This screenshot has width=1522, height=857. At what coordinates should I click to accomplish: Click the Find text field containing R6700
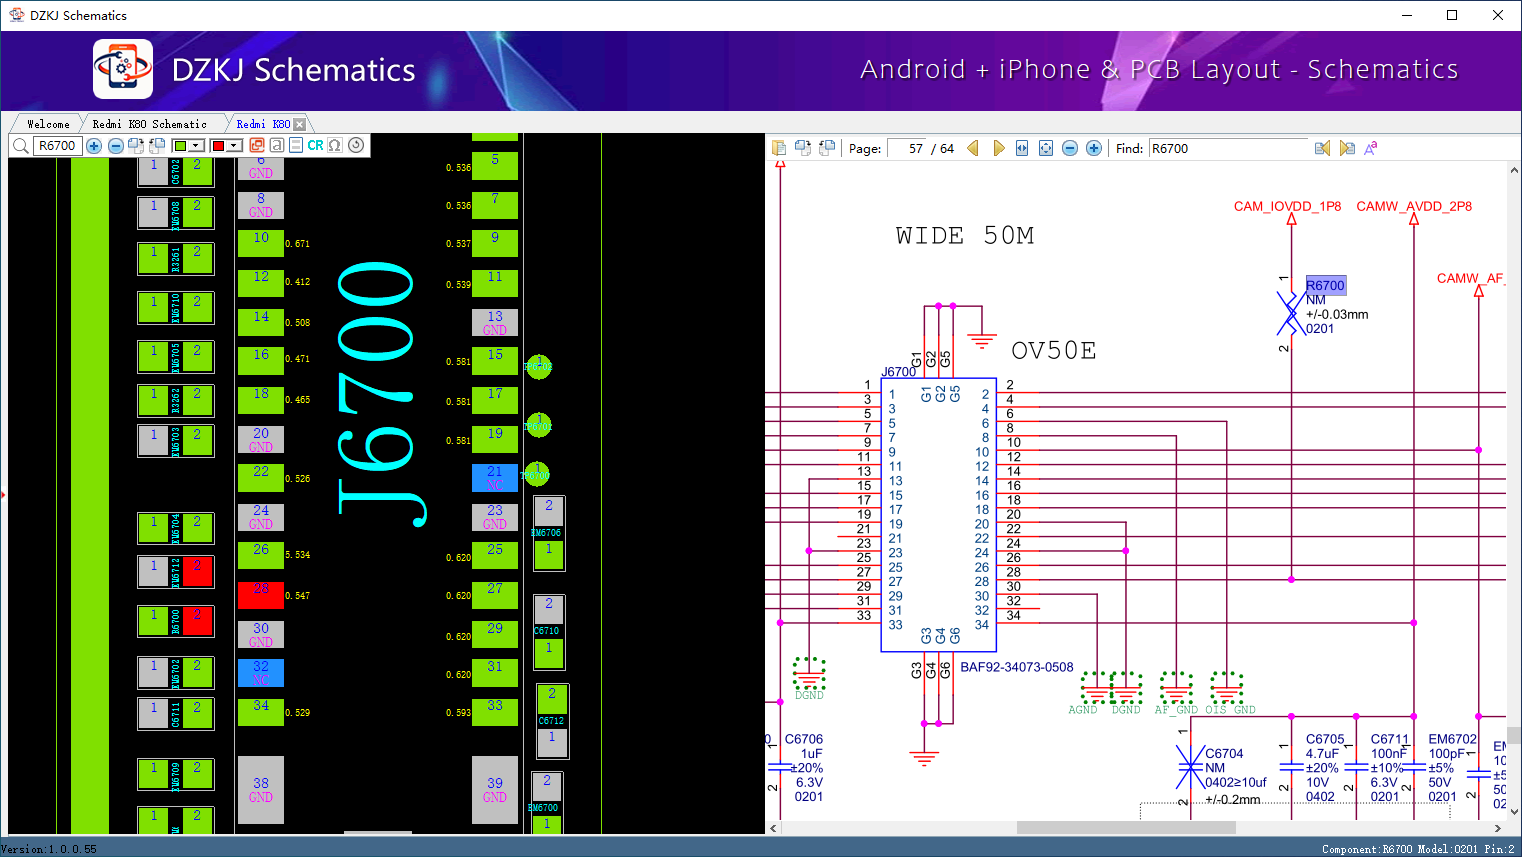1227,148
